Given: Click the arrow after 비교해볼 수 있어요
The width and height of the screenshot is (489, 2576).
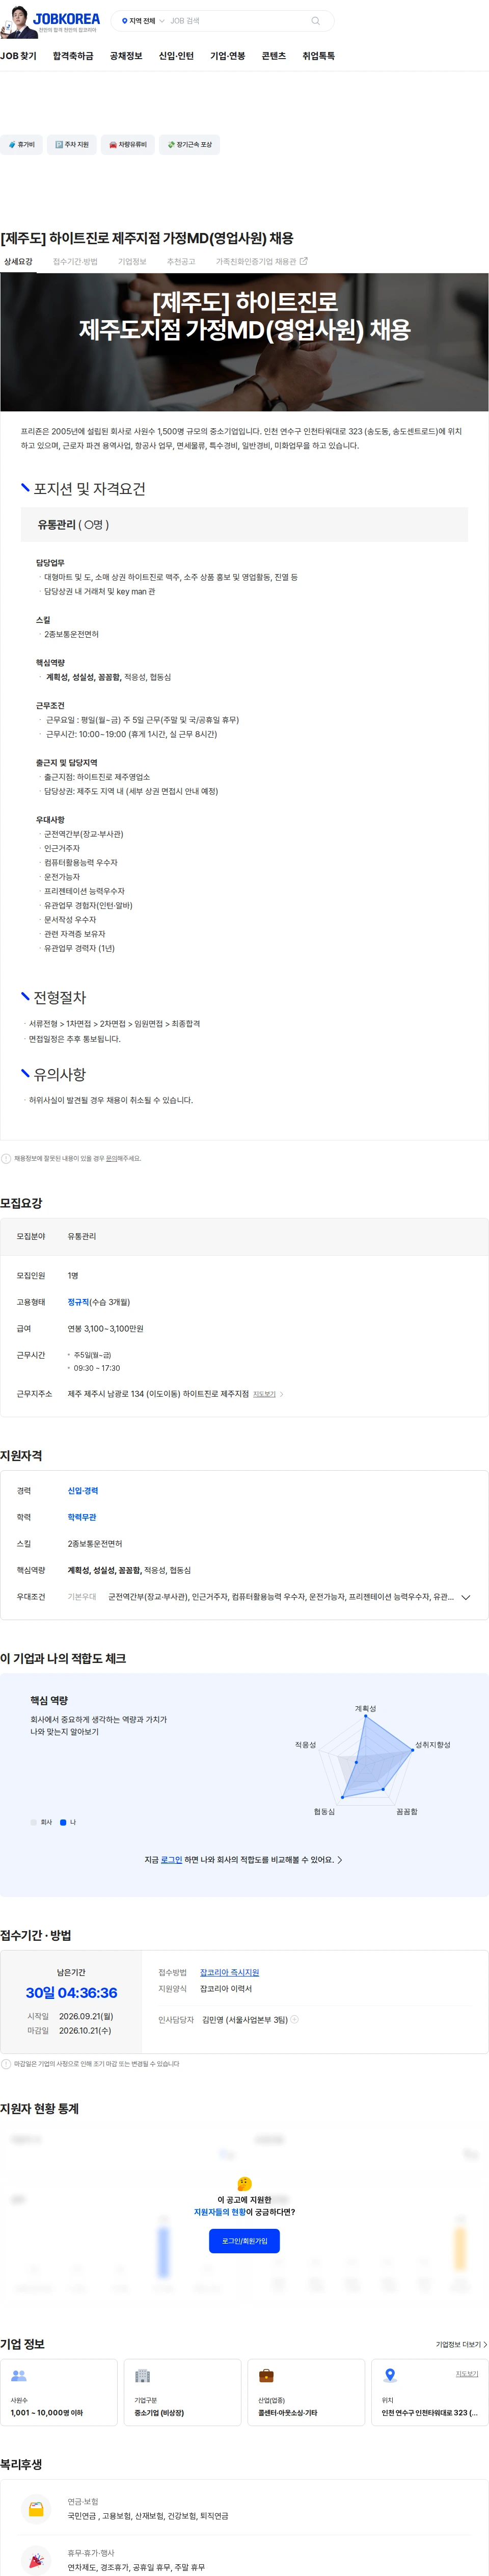Looking at the screenshot, I should point(340,1860).
